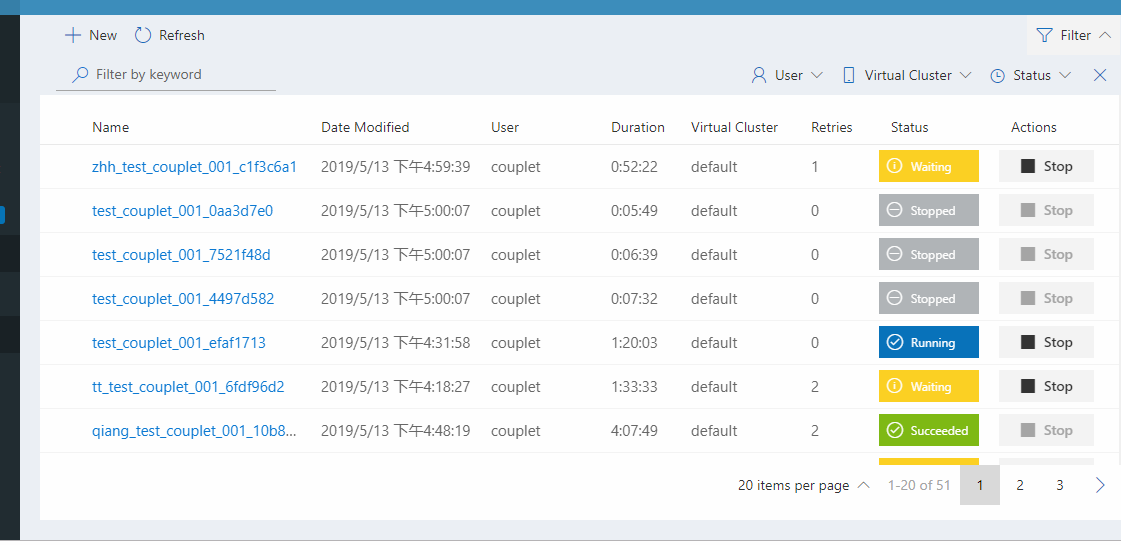Clear filters with the X icon

coord(1100,75)
